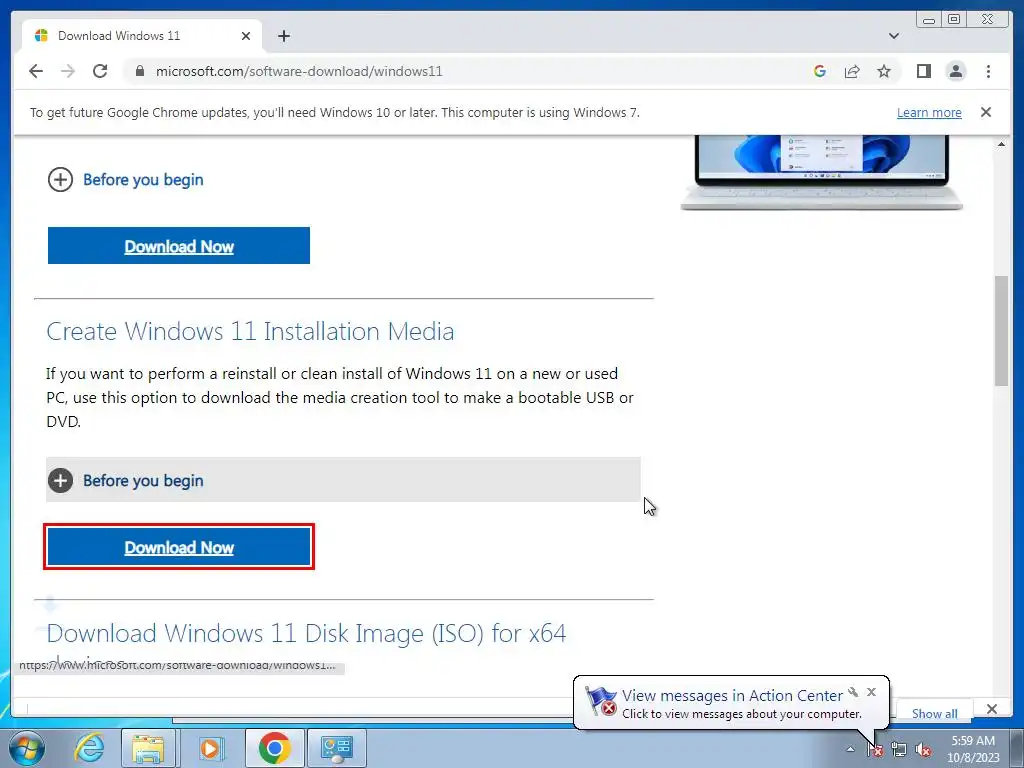
Task: Select the Download Windows 11 tab
Action: click(x=142, y=36)
